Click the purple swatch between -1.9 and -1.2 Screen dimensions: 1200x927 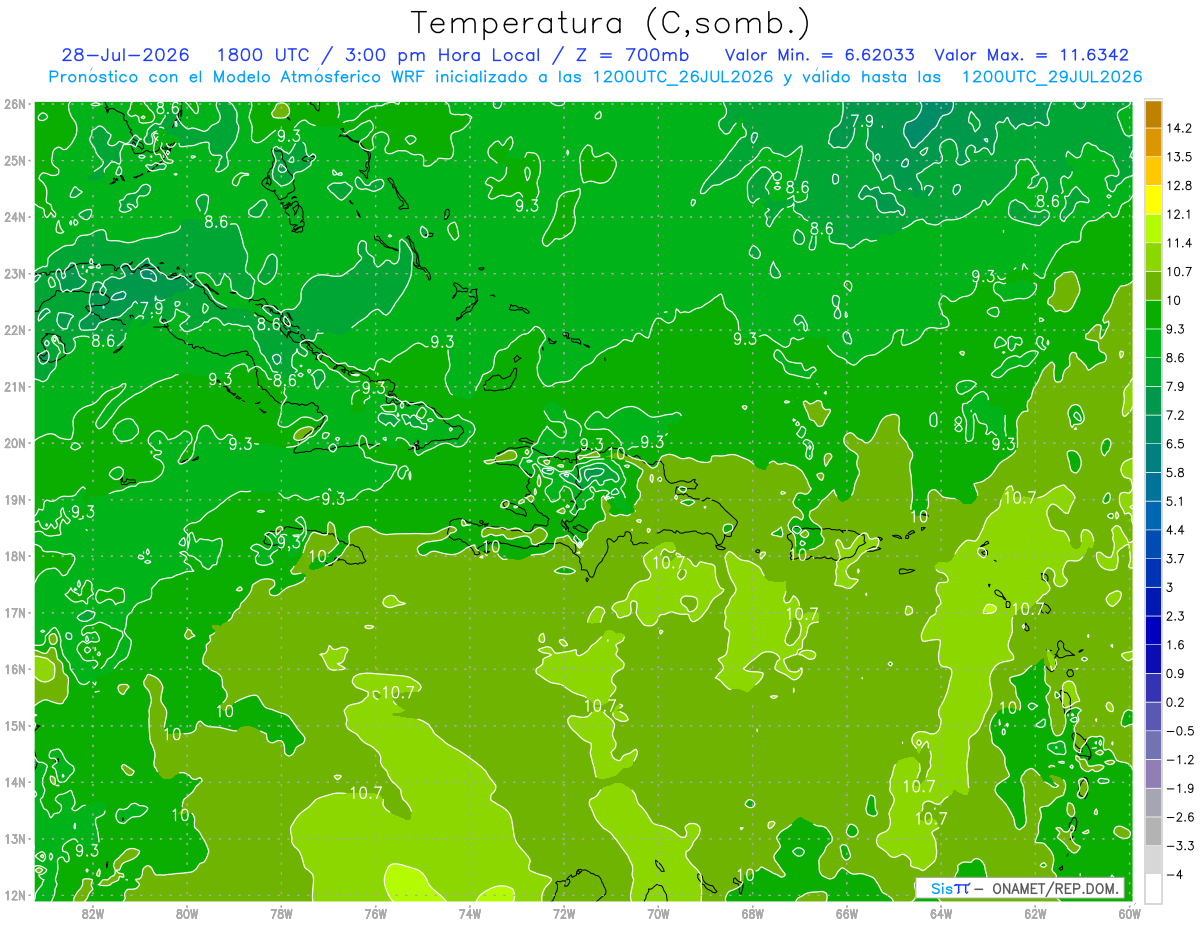(x=1153, y=774)
